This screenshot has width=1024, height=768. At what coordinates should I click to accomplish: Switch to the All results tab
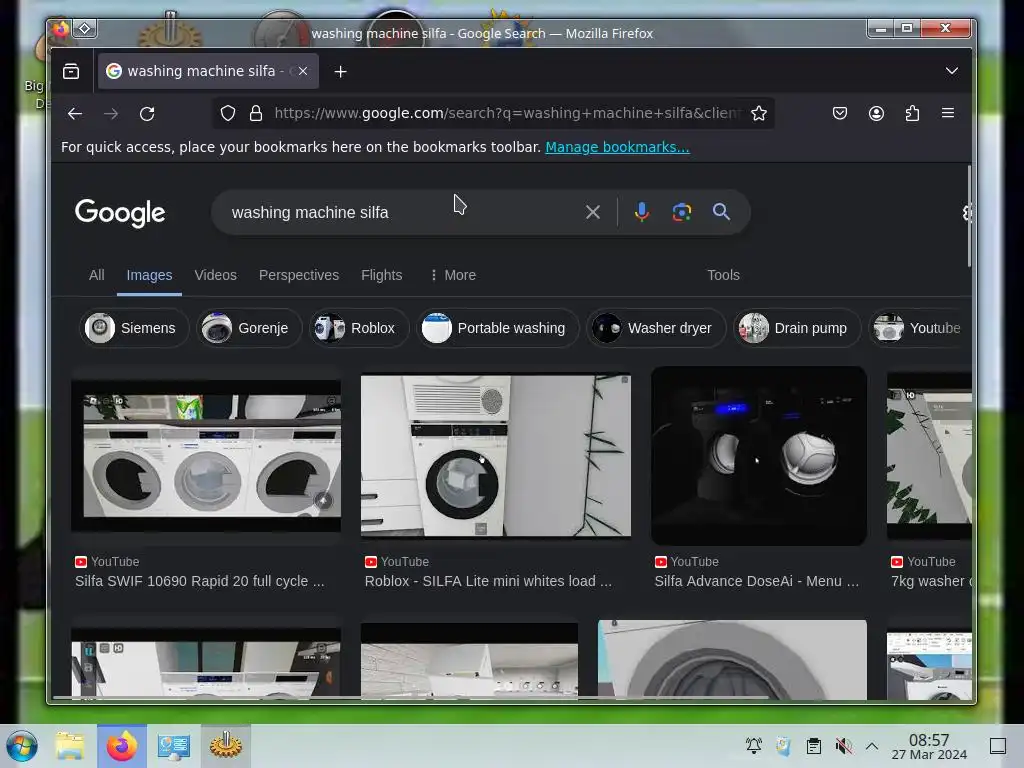[x=97, y=275]
